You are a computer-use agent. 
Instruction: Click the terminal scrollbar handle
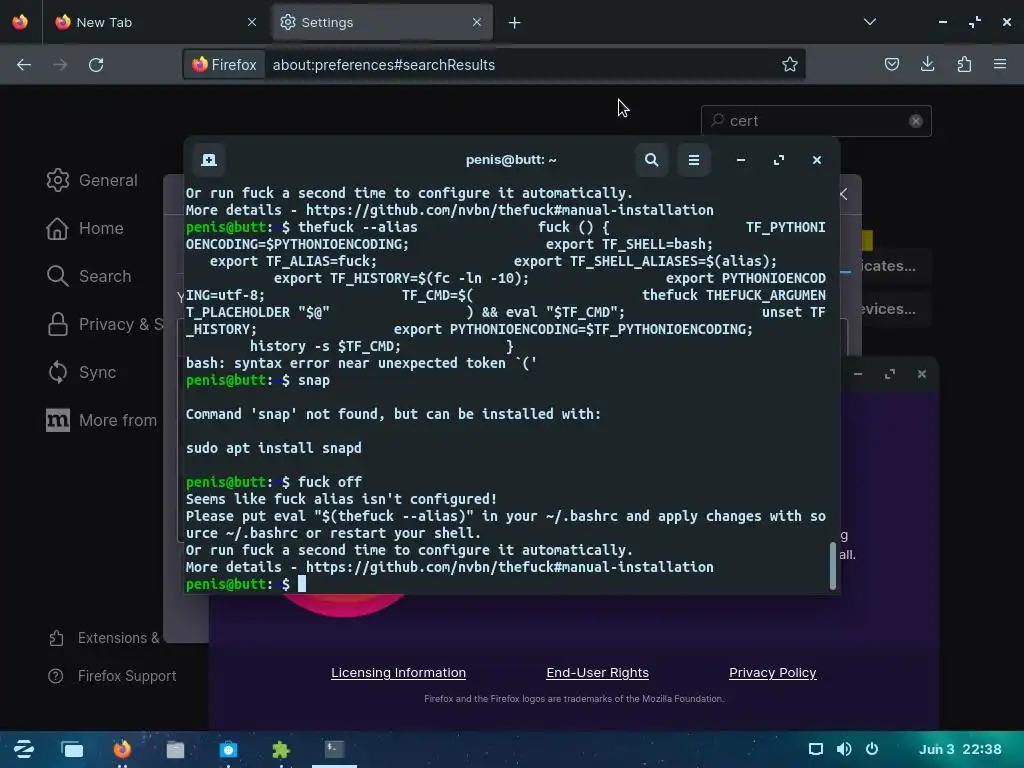click(833, 566)
